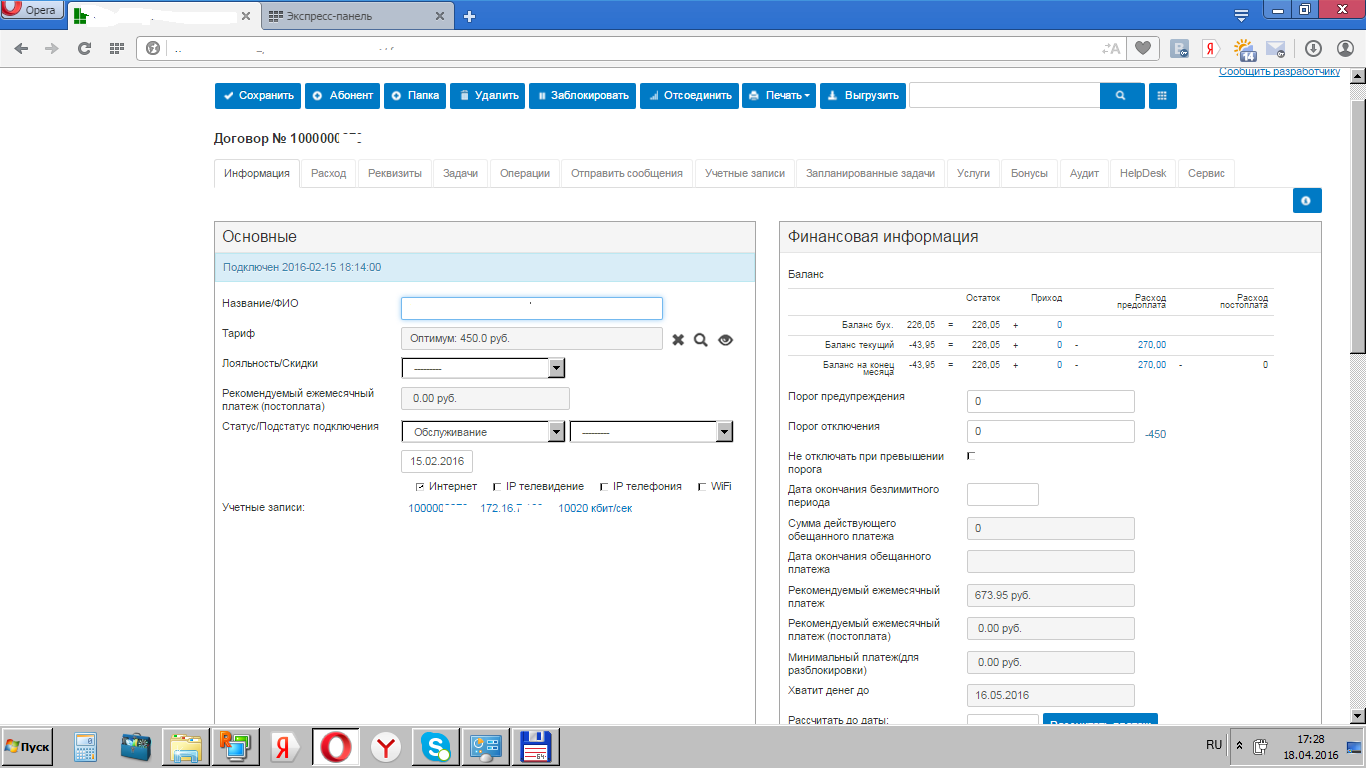1366x768 pixels.
Task: View tariff details with eye icon
Action: pyautogui.click(x=726, y=340)
